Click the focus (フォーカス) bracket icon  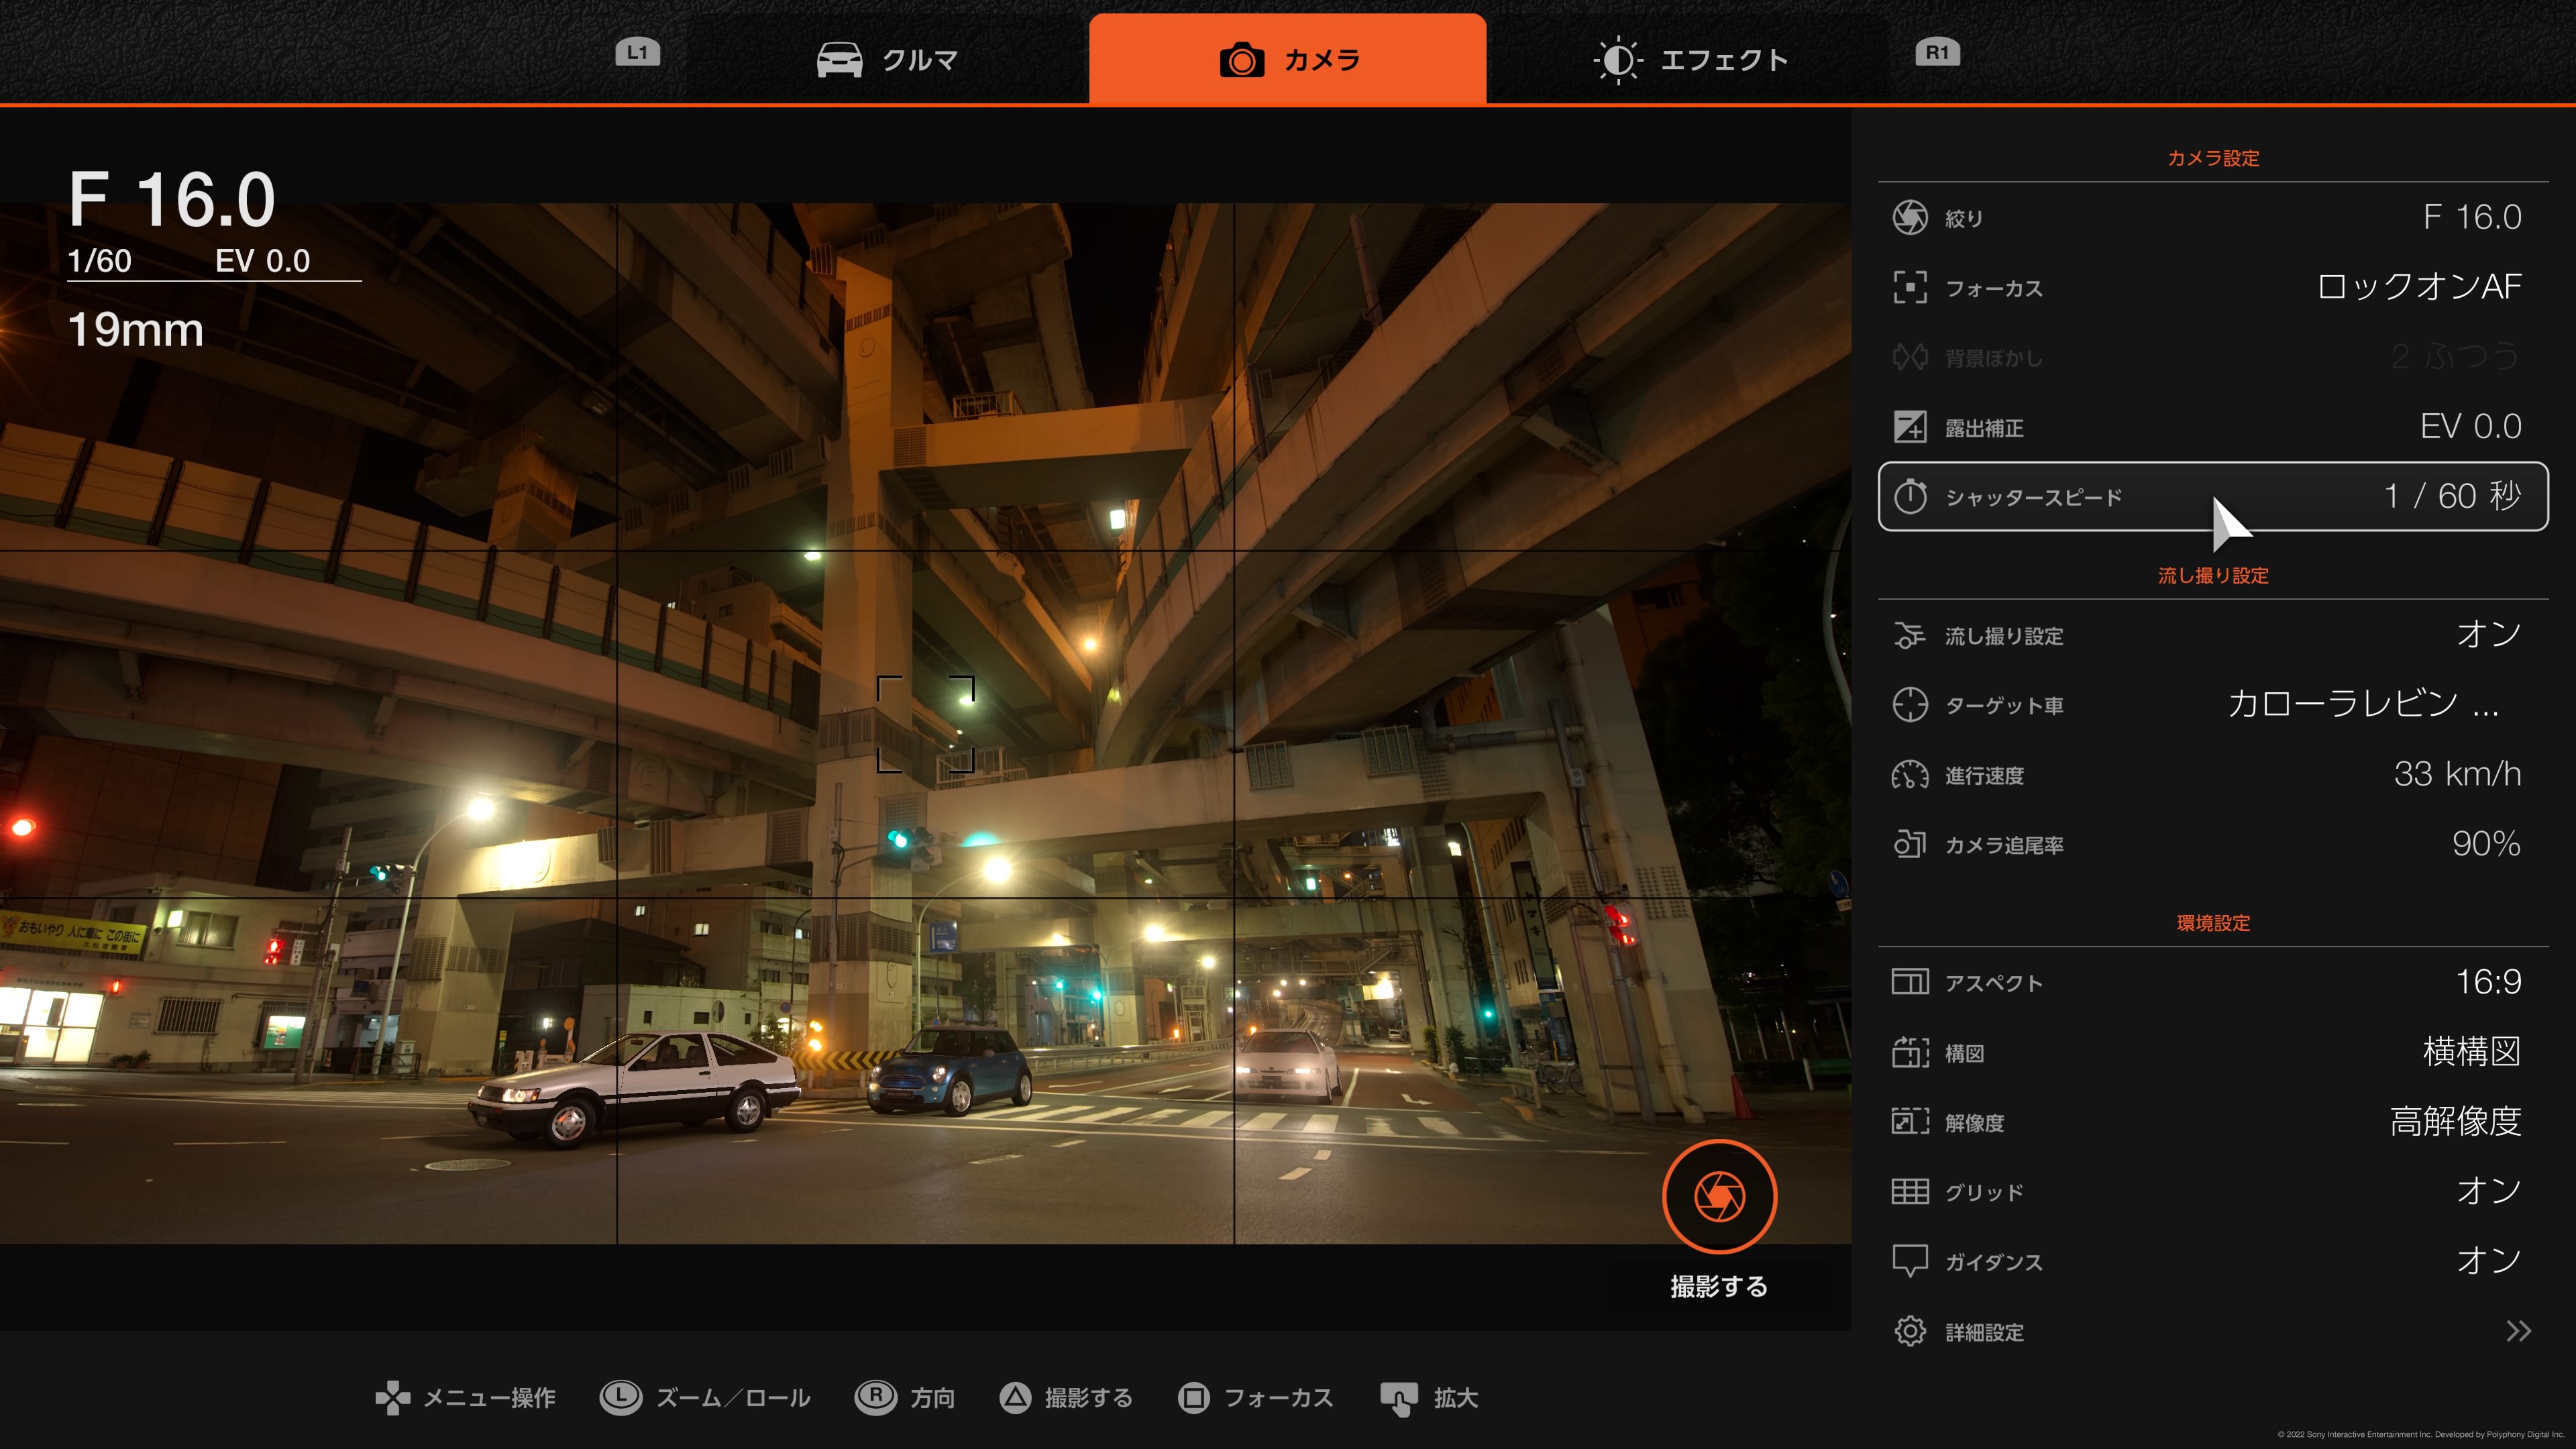click(1909, 287)
